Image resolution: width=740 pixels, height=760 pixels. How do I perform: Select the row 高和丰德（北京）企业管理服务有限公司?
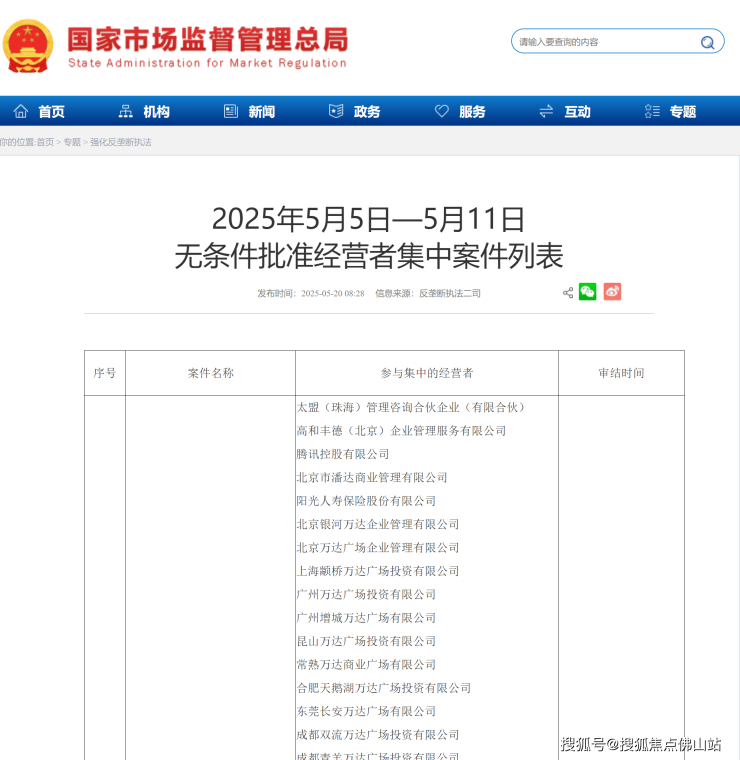click(x=401, y=431)
